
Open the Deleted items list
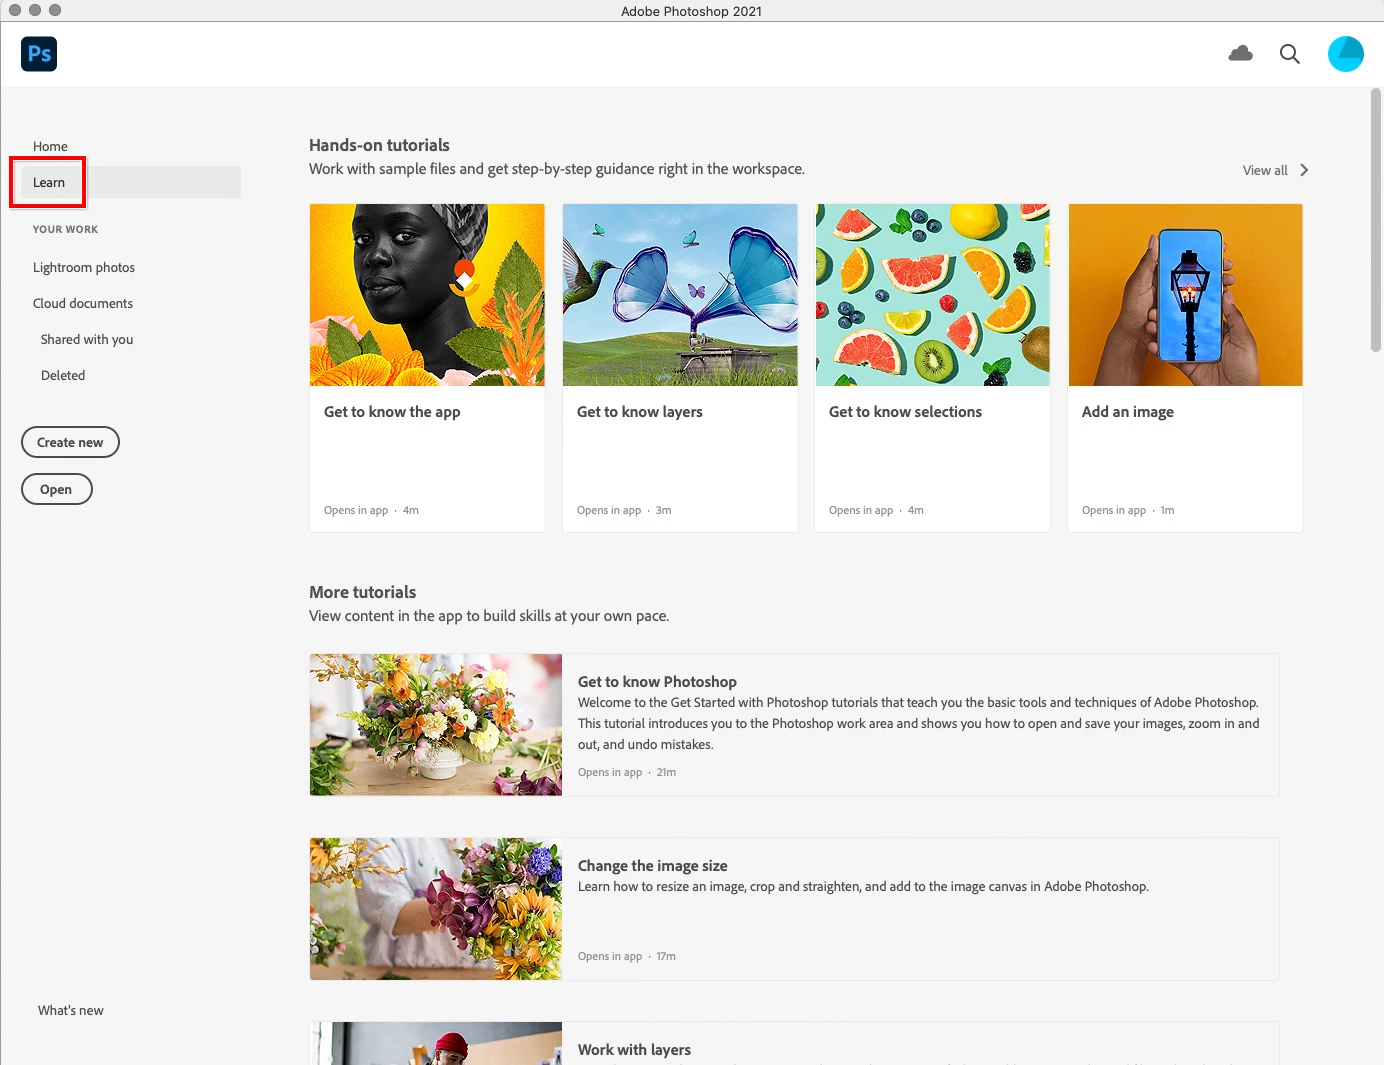point(63,375)
